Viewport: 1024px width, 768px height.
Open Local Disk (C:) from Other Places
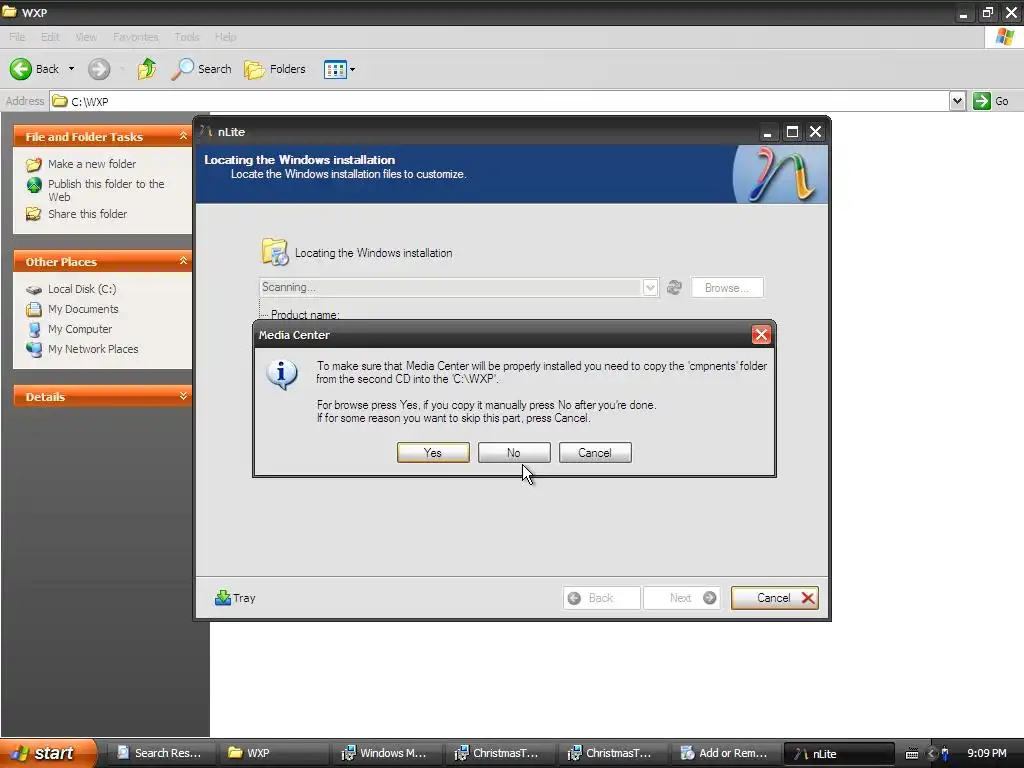(82, 289)
